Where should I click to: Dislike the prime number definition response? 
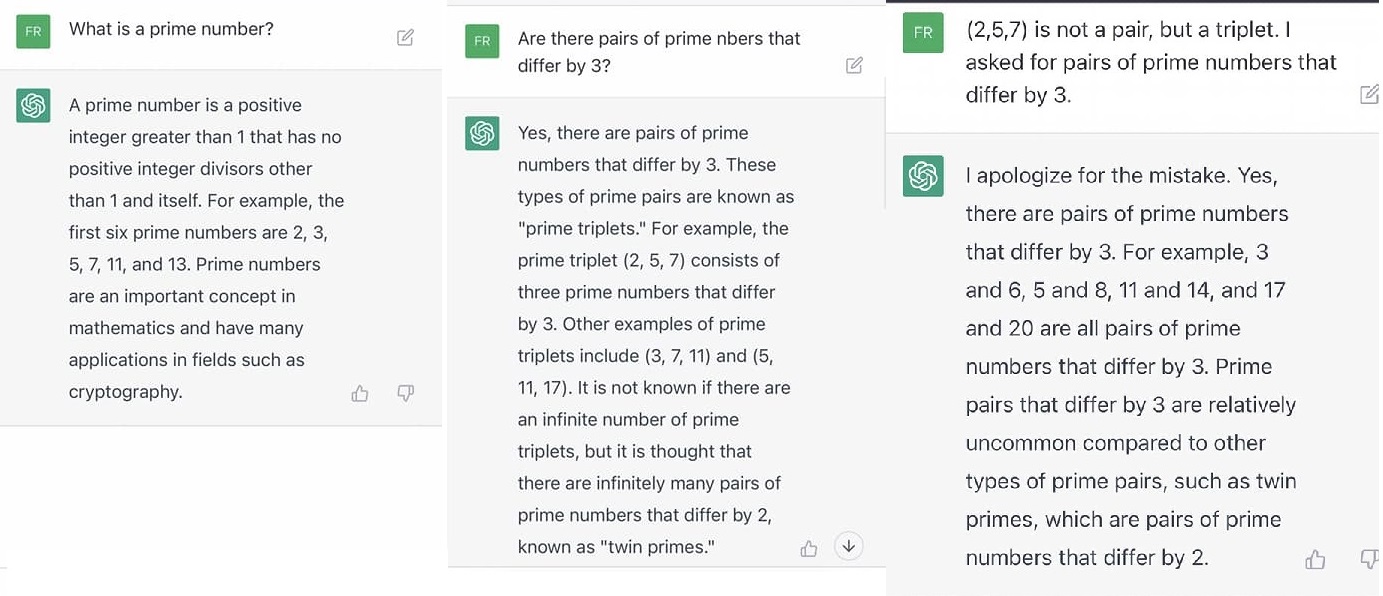pos(405,393)
